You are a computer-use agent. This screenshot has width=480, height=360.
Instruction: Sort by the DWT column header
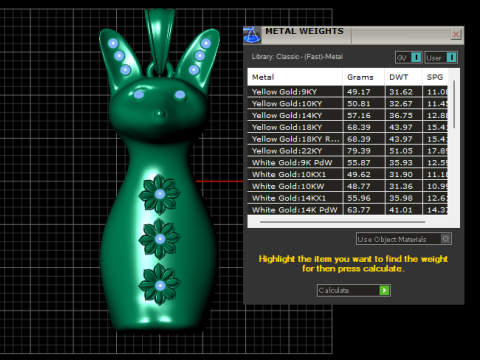click(403, 77)
